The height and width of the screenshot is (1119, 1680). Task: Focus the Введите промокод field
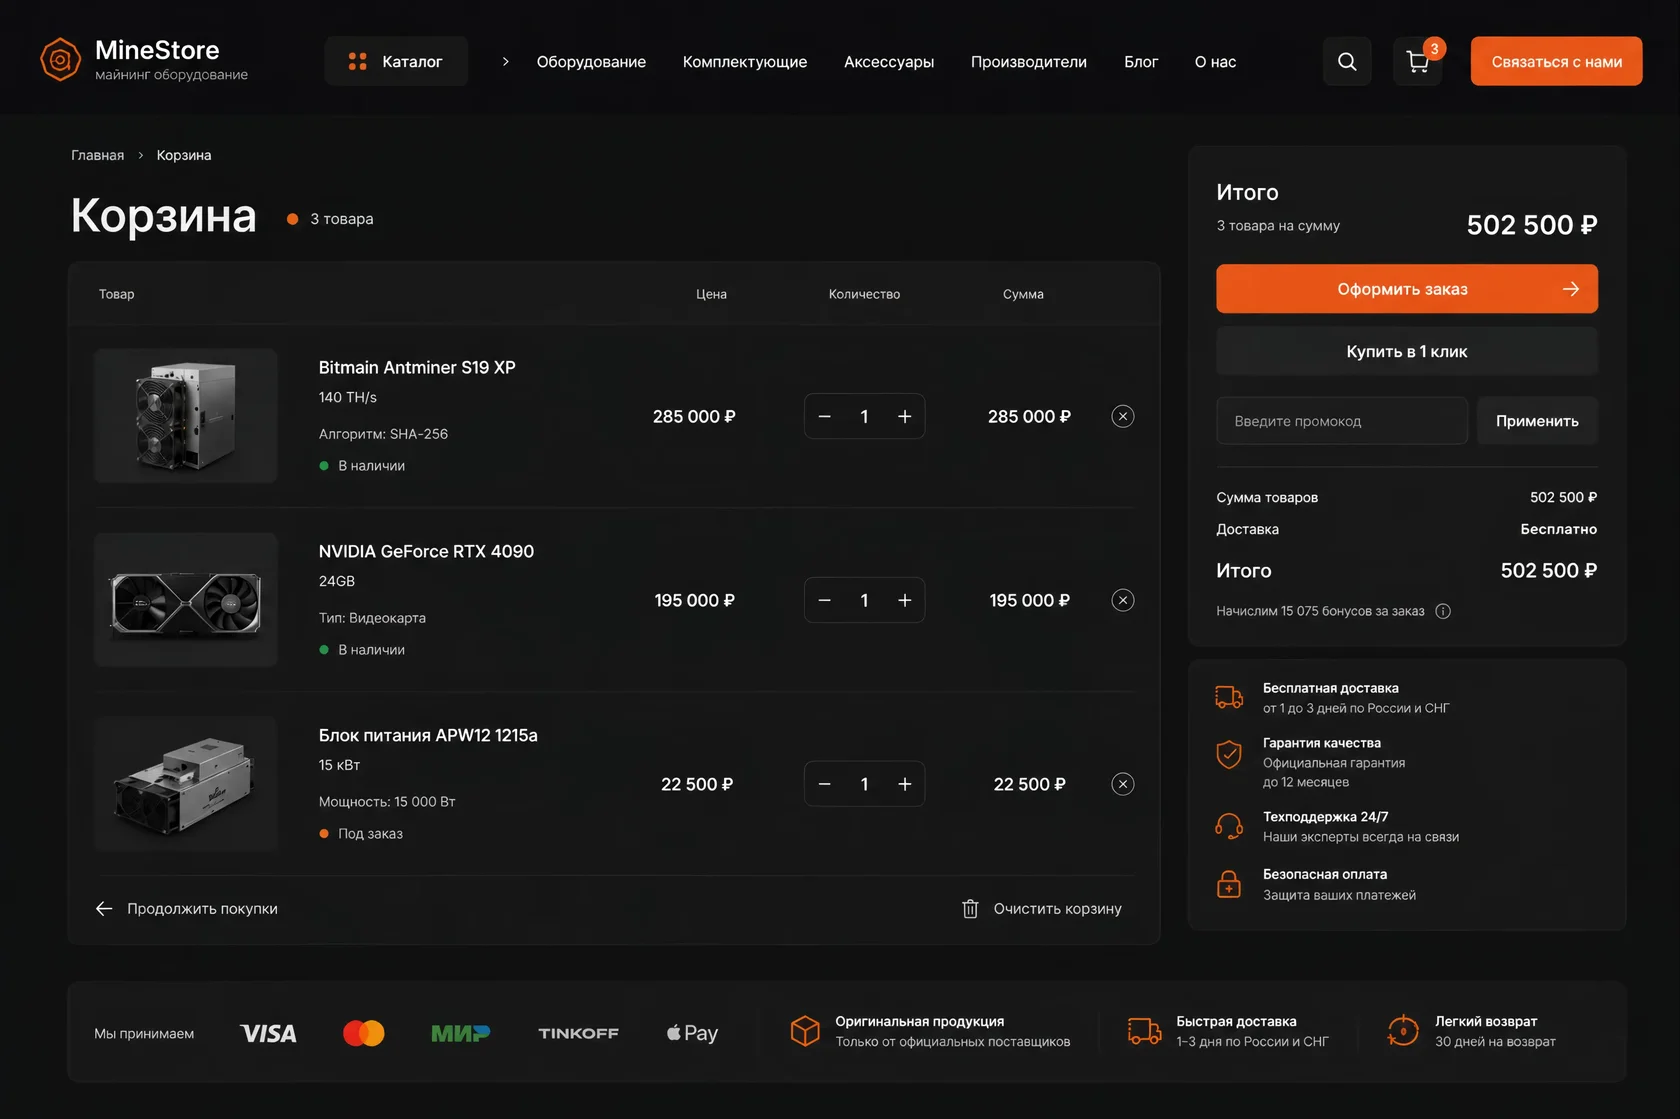tap(1342, 421)
